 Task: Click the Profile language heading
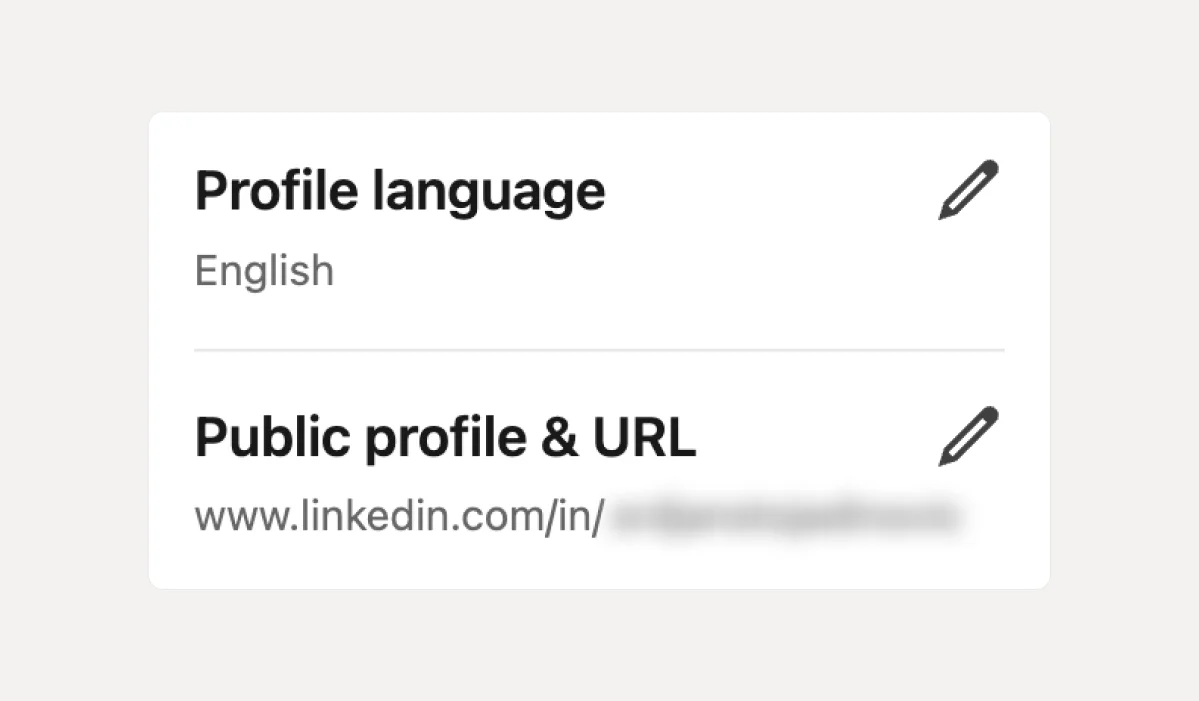(x=400, y=190)
